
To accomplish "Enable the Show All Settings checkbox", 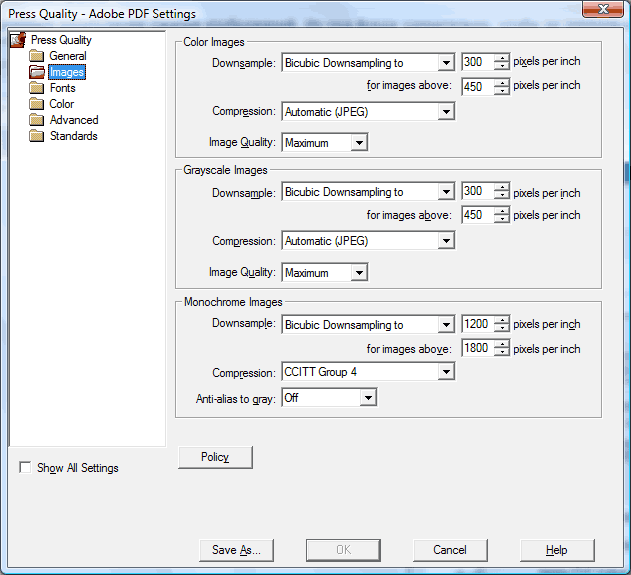I will (x=25, y=468).
